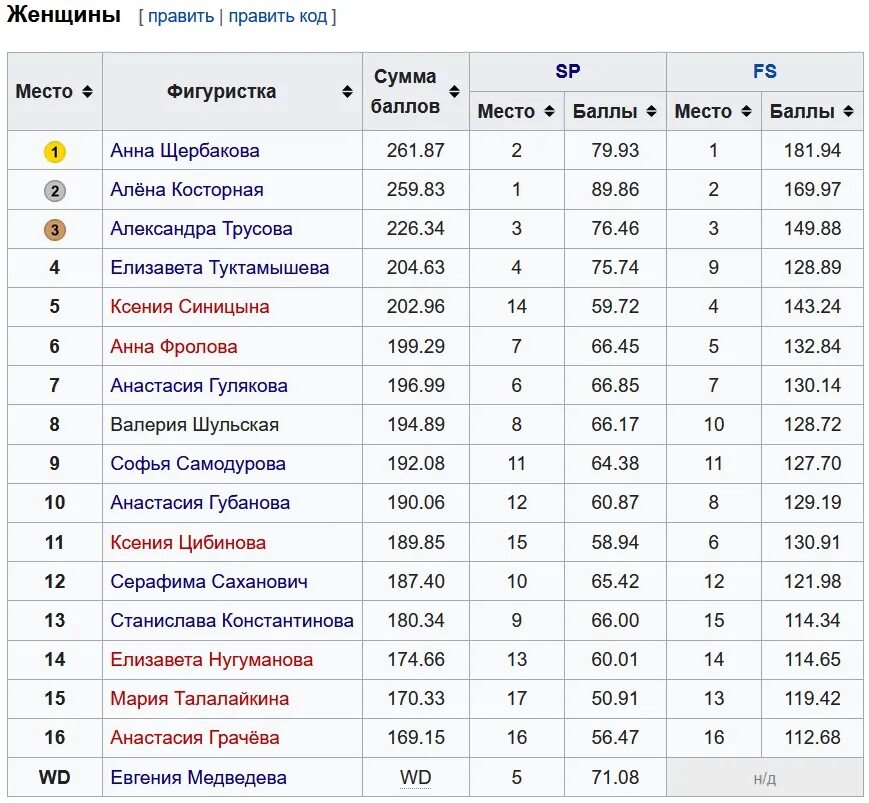The image size is (869, 803).
Task: Click править link next to Женщины
Action: [181, 16]
